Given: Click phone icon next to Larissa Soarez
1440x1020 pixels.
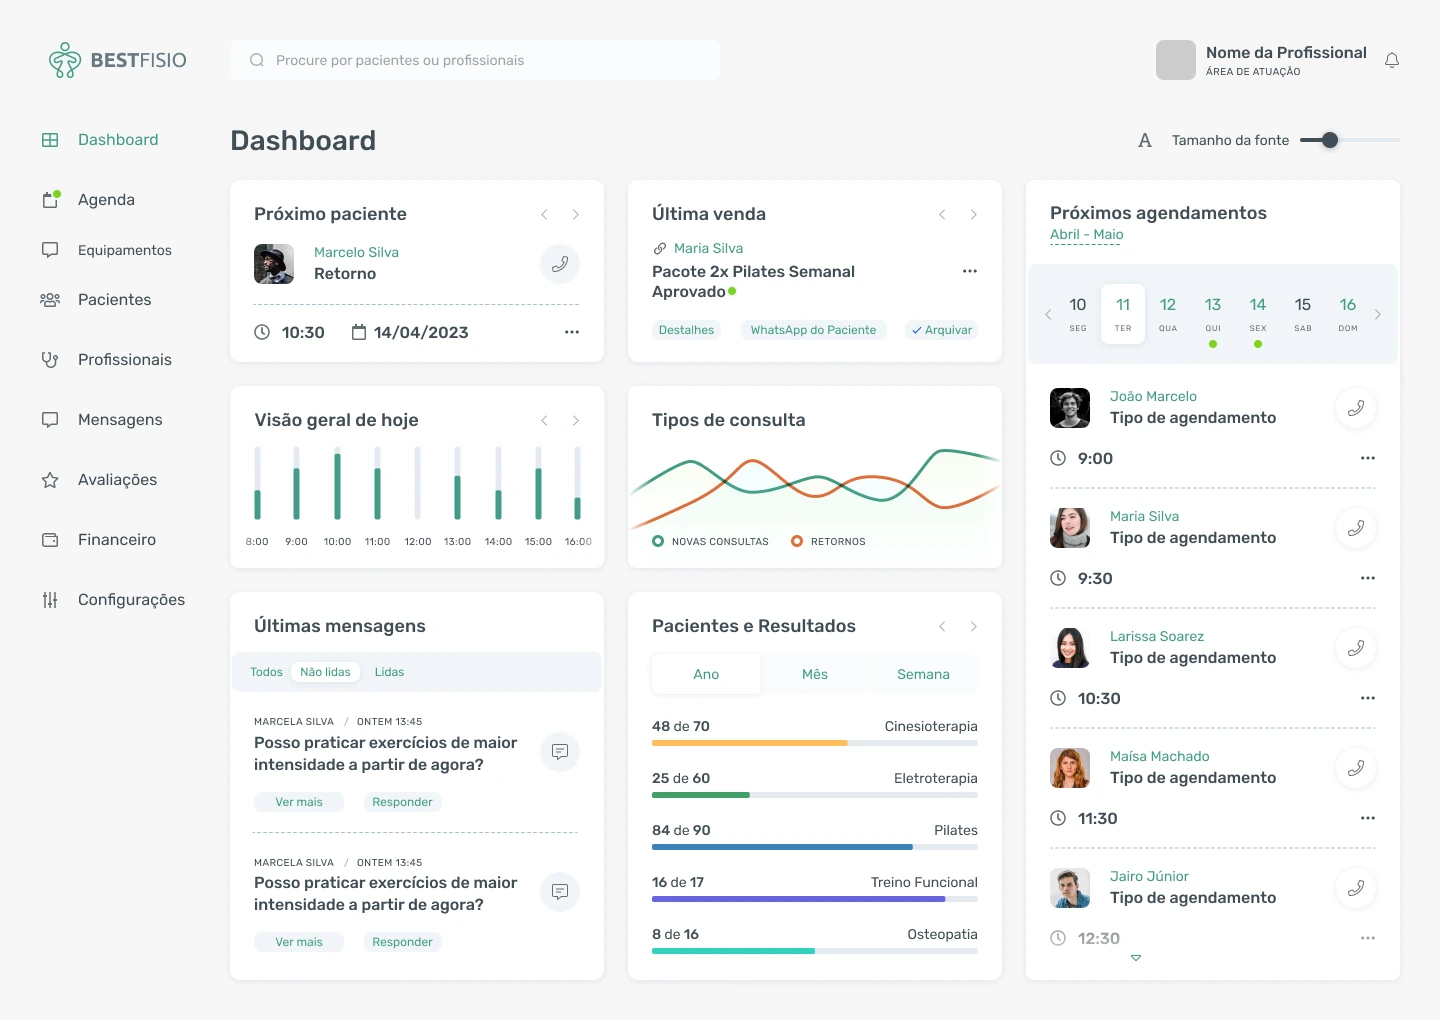Looking at the screenshot, I should tap(1356, 648).
